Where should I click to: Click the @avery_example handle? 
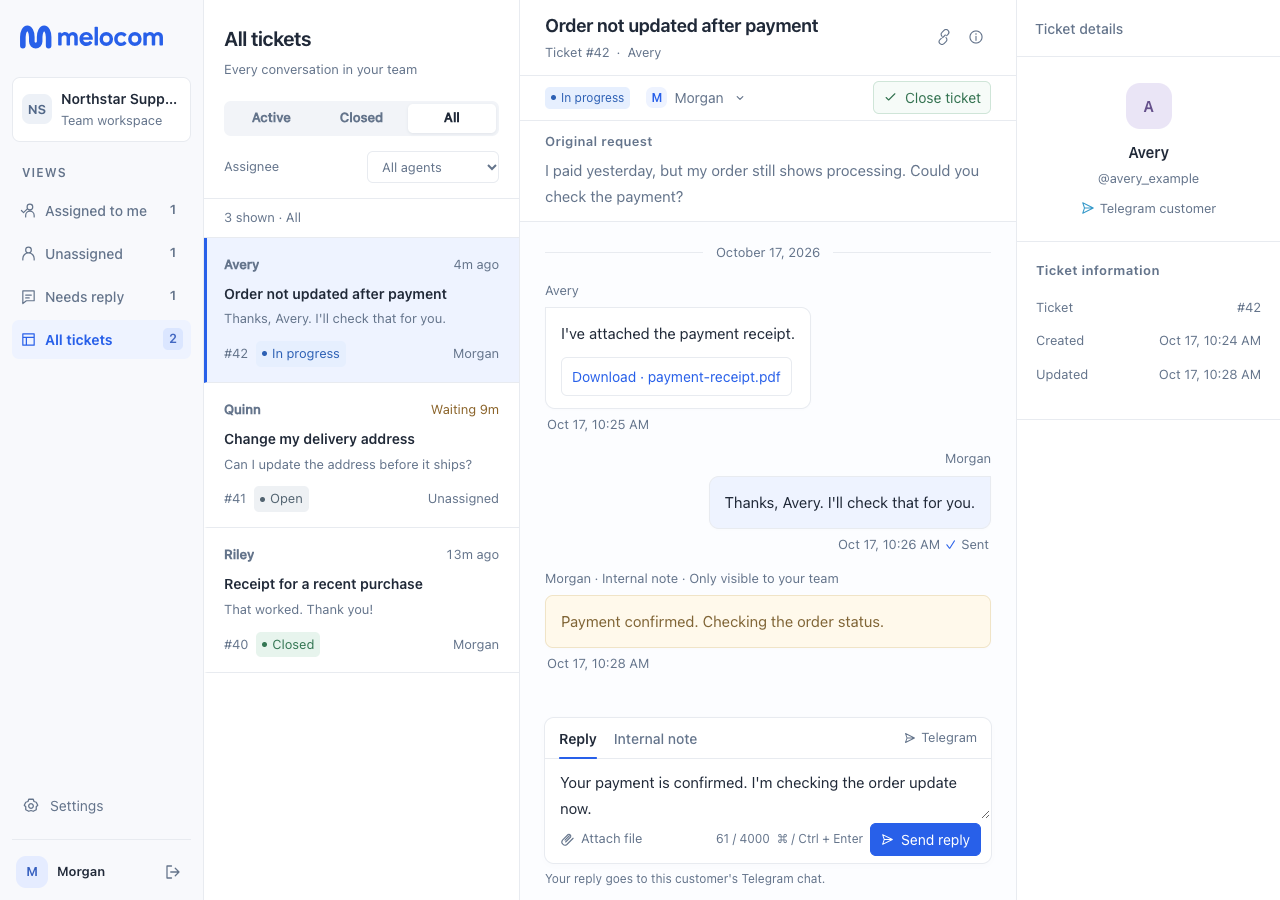coord(1148,179)
